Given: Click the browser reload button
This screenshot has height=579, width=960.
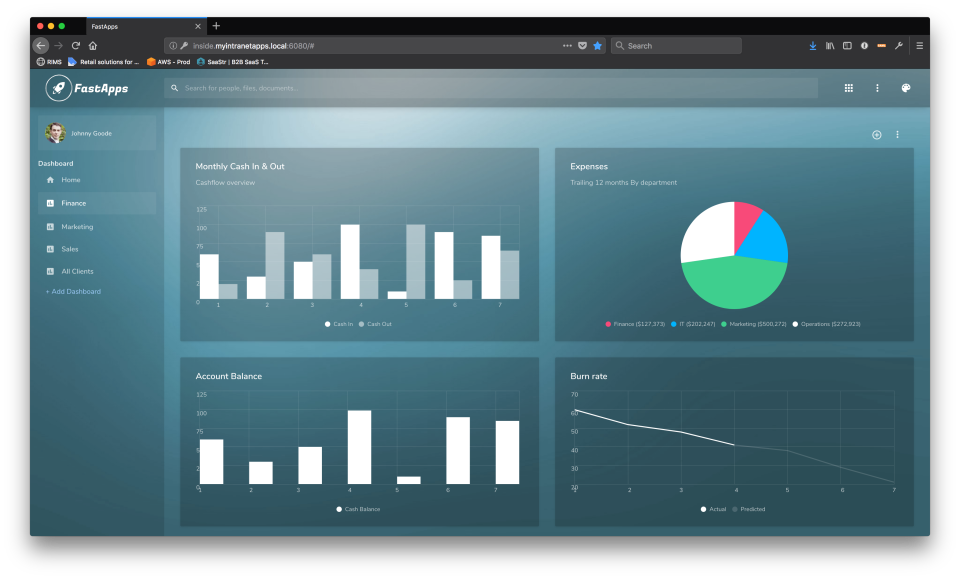Looking at the screenshot, I should click(75, 45).
